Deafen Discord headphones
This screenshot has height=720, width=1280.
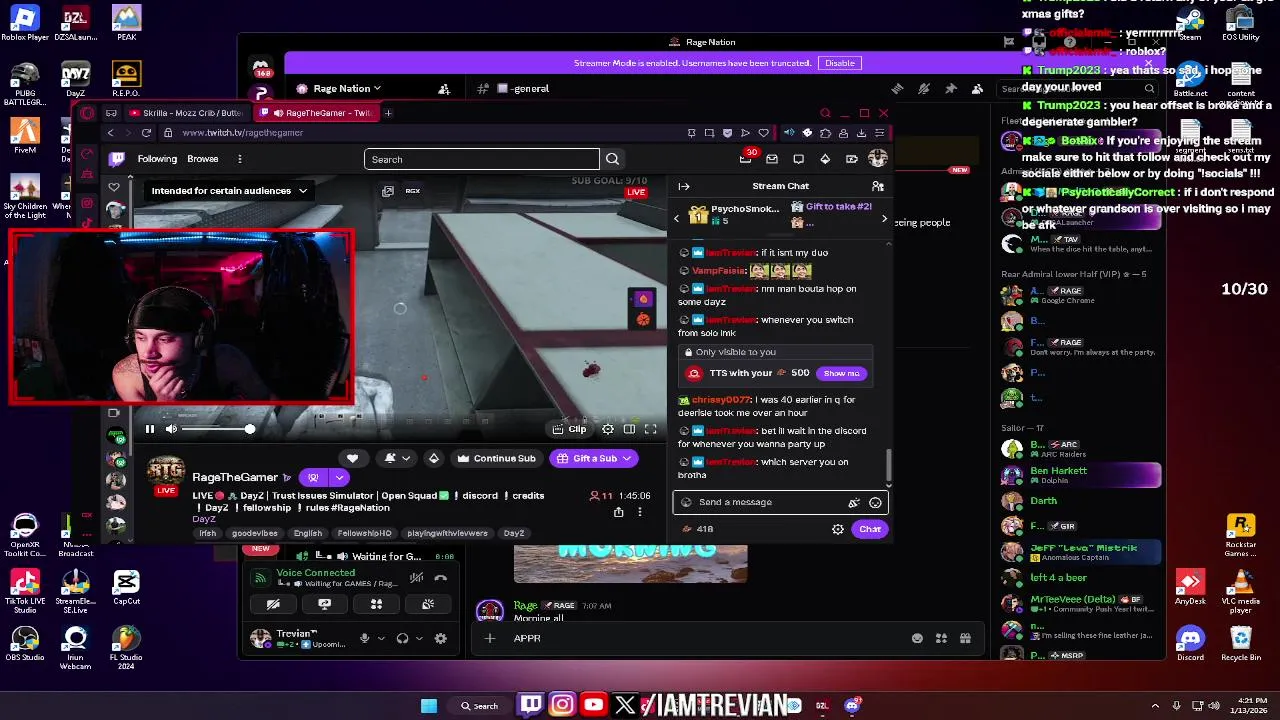click(403, 638)
